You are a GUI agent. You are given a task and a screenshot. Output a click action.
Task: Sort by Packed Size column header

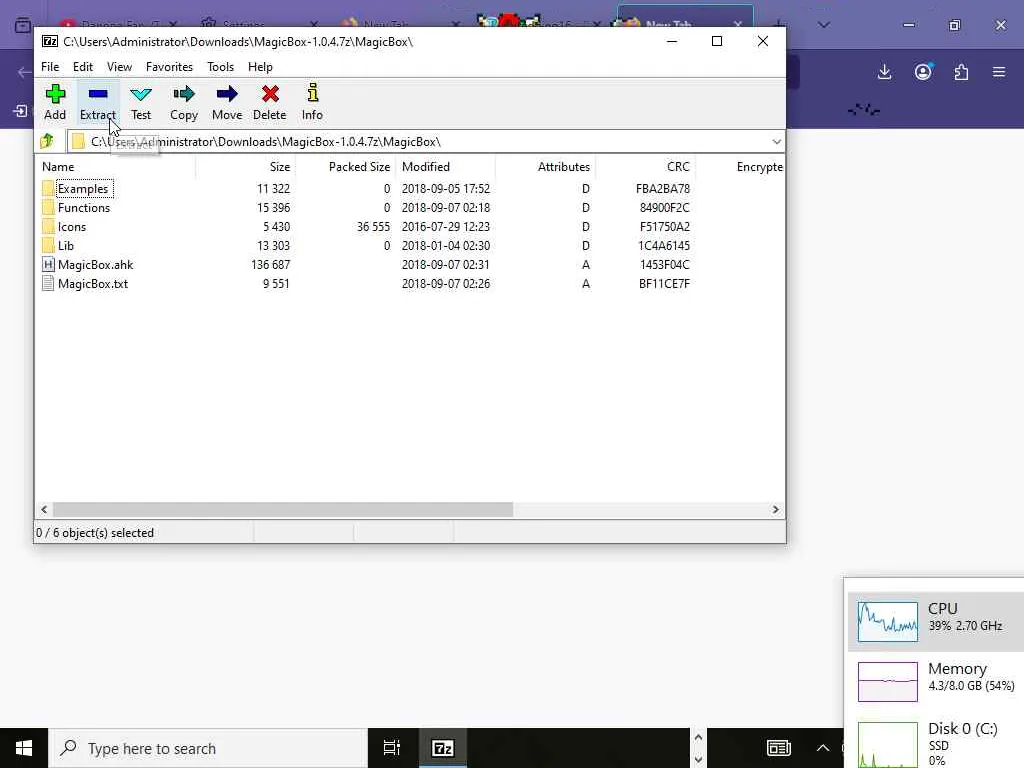coord(345,167)
